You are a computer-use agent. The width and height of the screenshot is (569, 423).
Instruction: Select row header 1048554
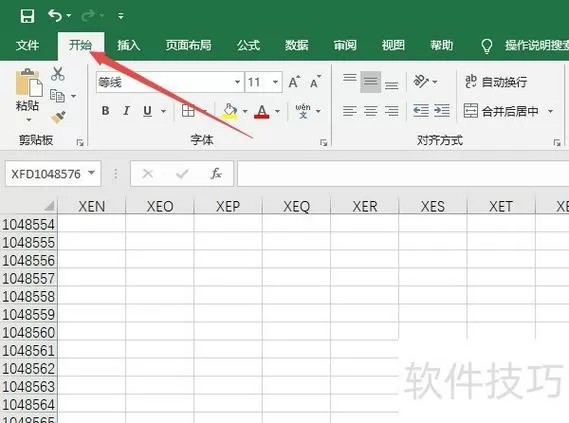click(x=28, y=225)
